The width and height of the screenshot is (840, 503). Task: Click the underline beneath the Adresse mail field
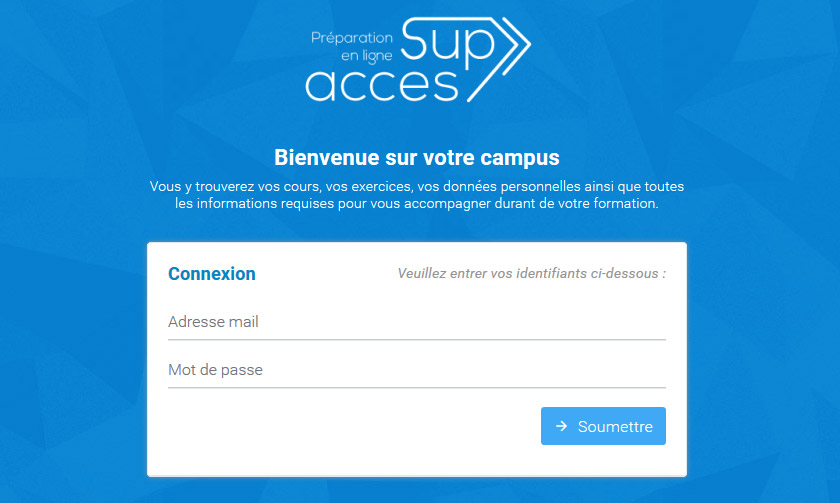pyautogui.click(x=417, y=340)
